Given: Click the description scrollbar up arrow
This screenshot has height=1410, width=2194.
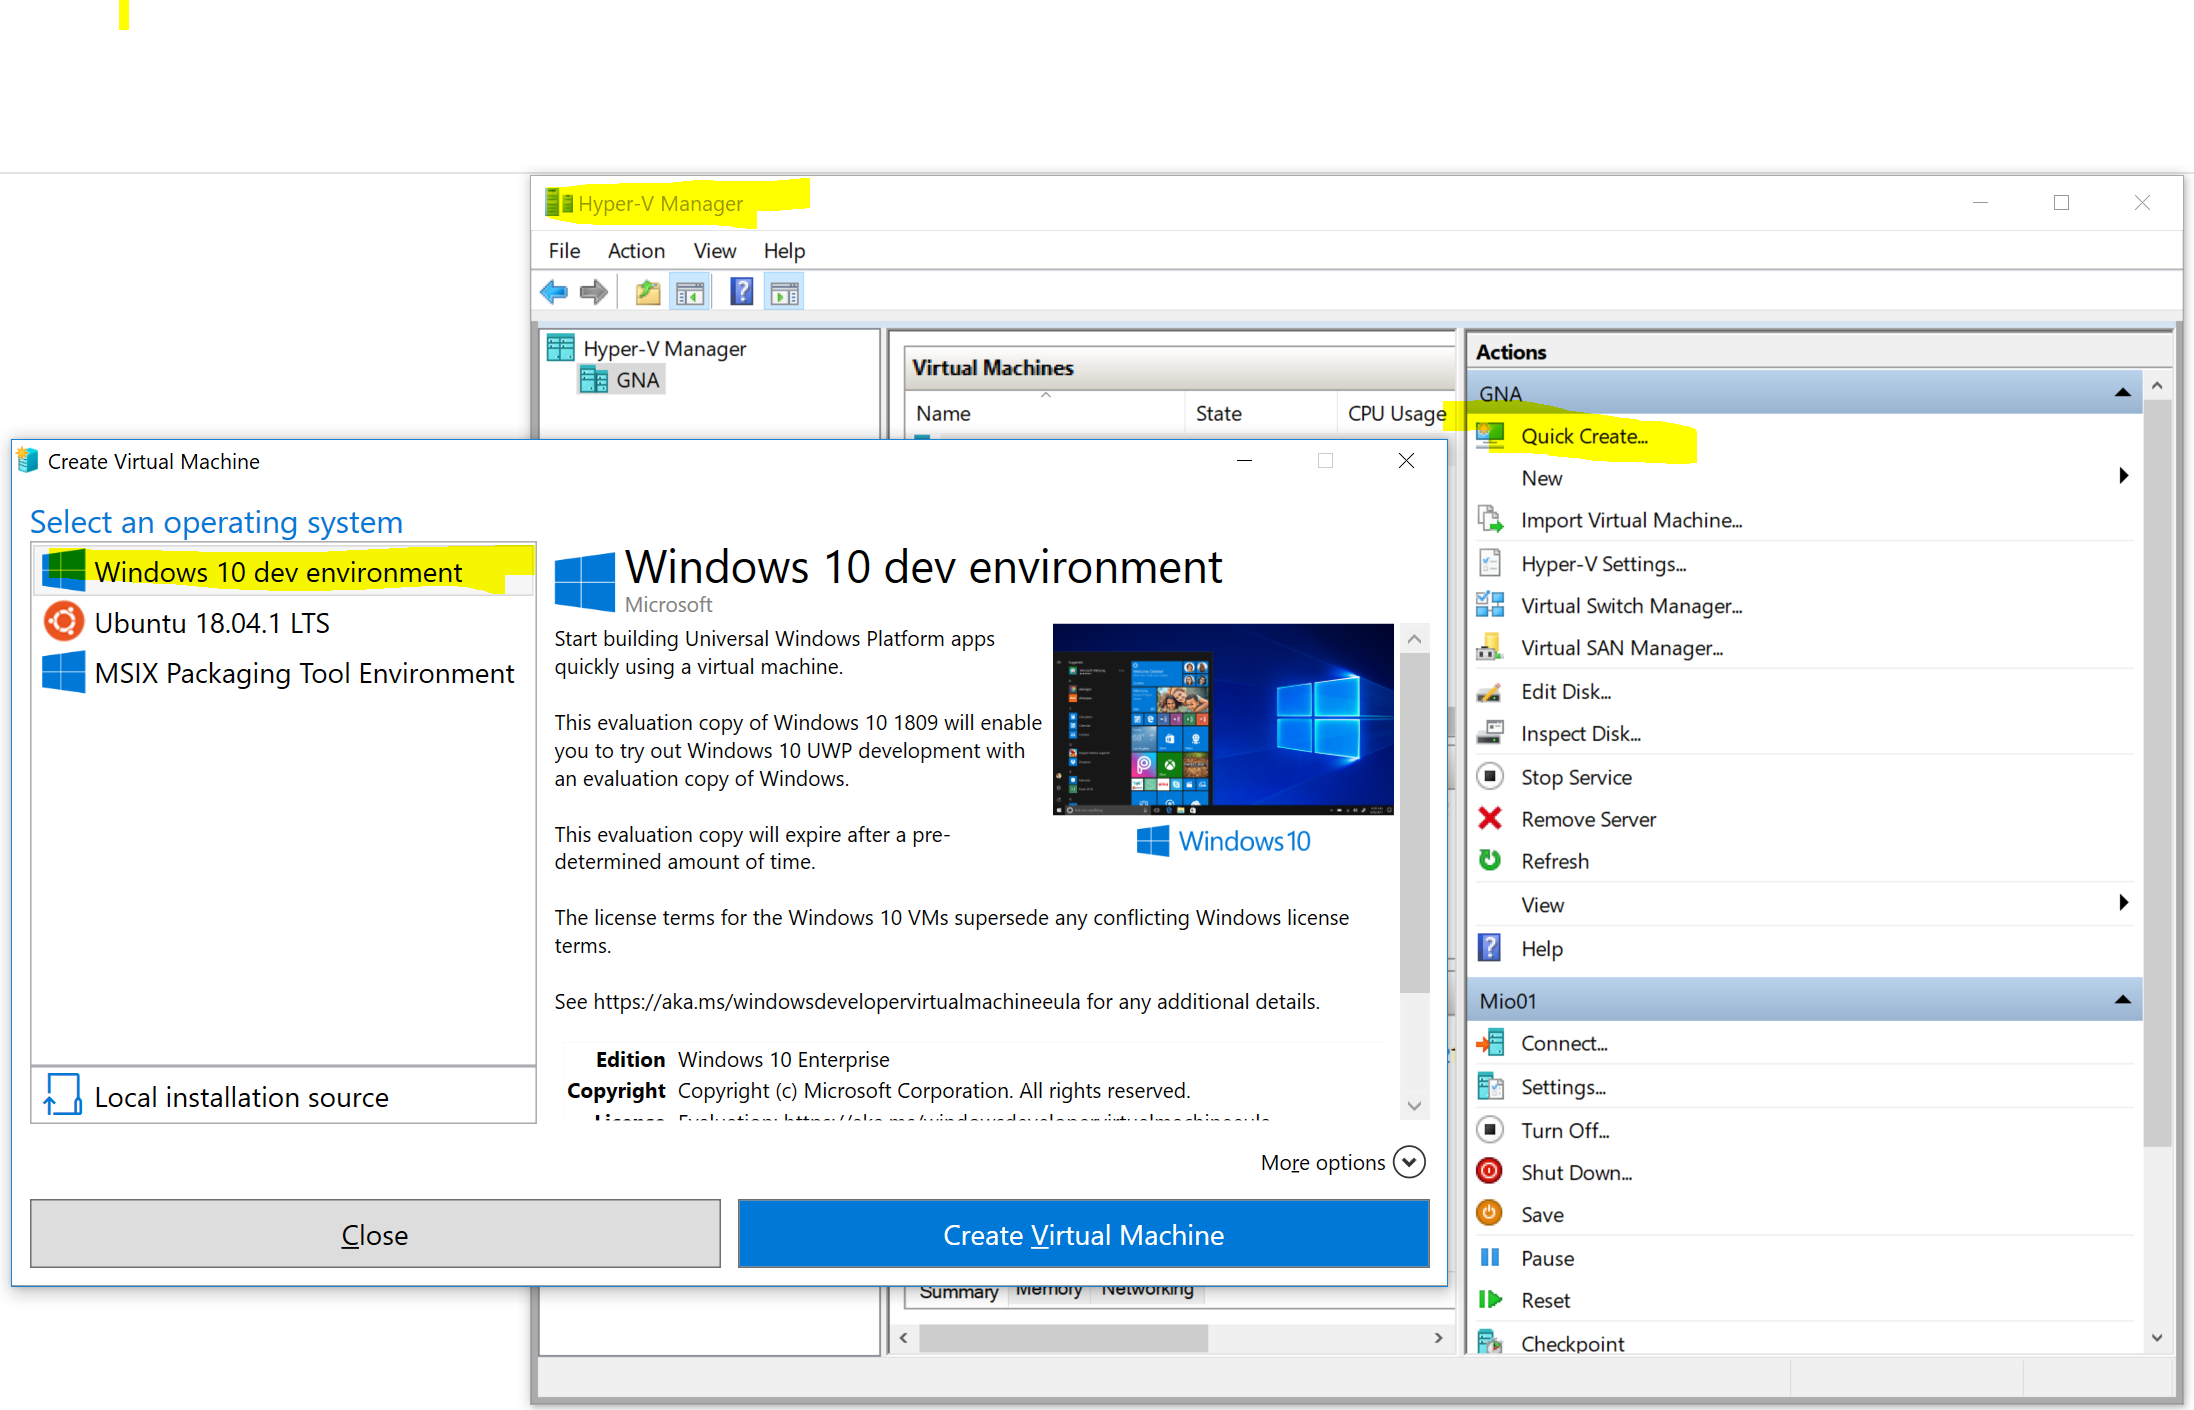Looking at the screenshot, I should [x=1414, y=638].
